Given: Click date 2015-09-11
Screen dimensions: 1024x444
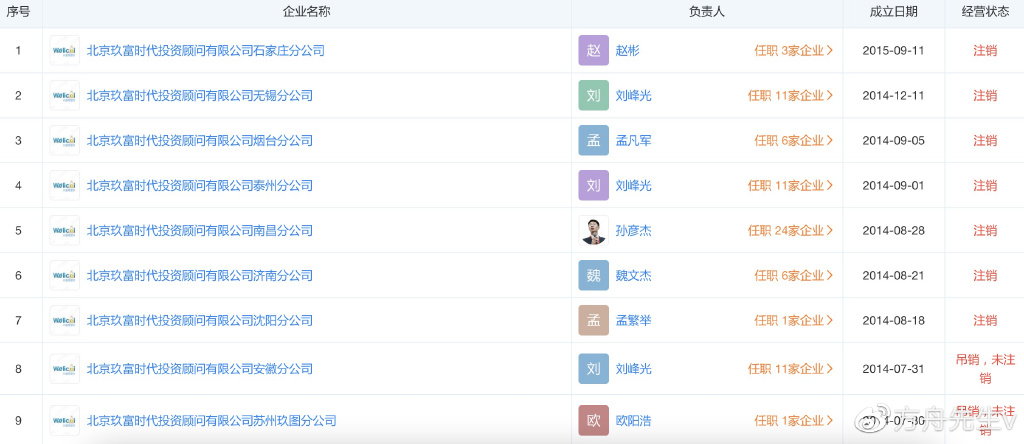Looking at the screenshot, I should point(893,50).
